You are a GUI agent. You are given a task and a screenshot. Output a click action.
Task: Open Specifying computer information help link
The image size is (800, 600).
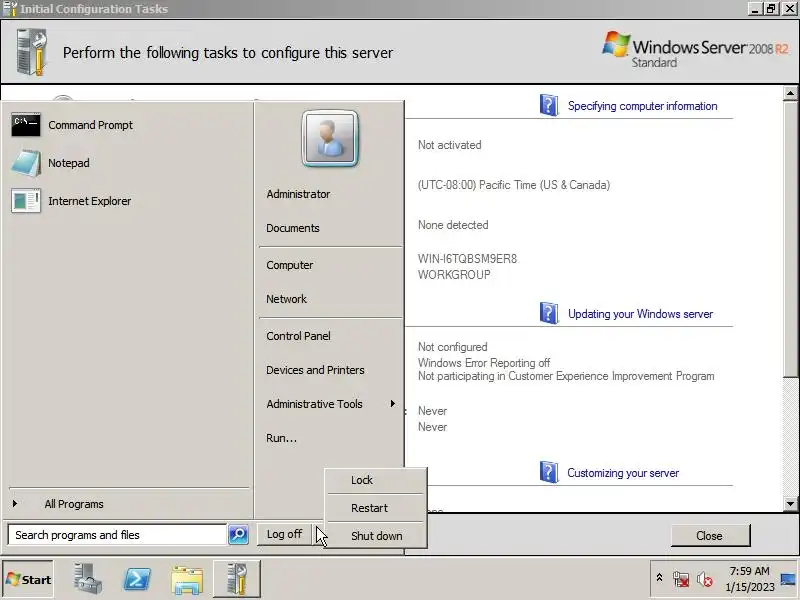pos(642,106)
